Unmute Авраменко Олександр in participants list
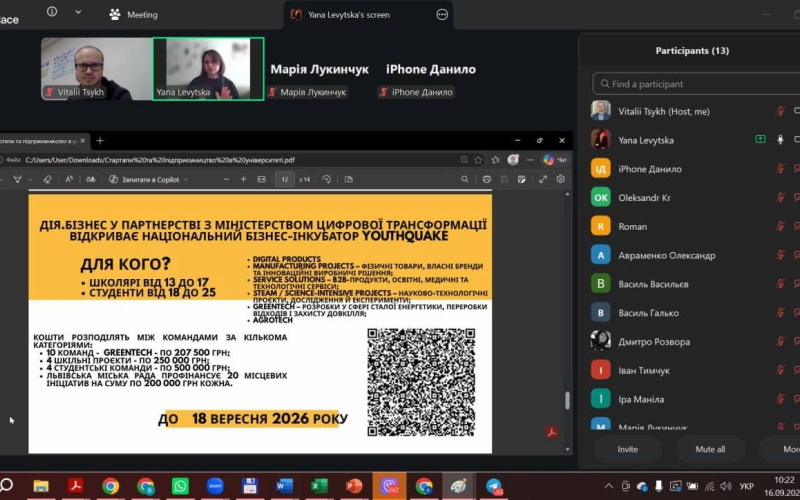The height and width of the screenshot is (500, 800). pos(780,255)
